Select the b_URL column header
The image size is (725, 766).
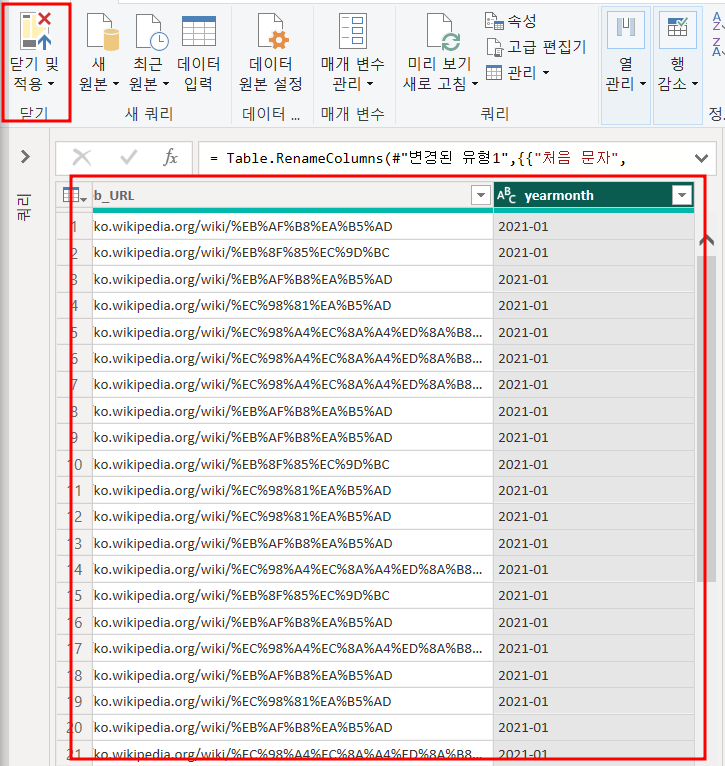point(282,195)
